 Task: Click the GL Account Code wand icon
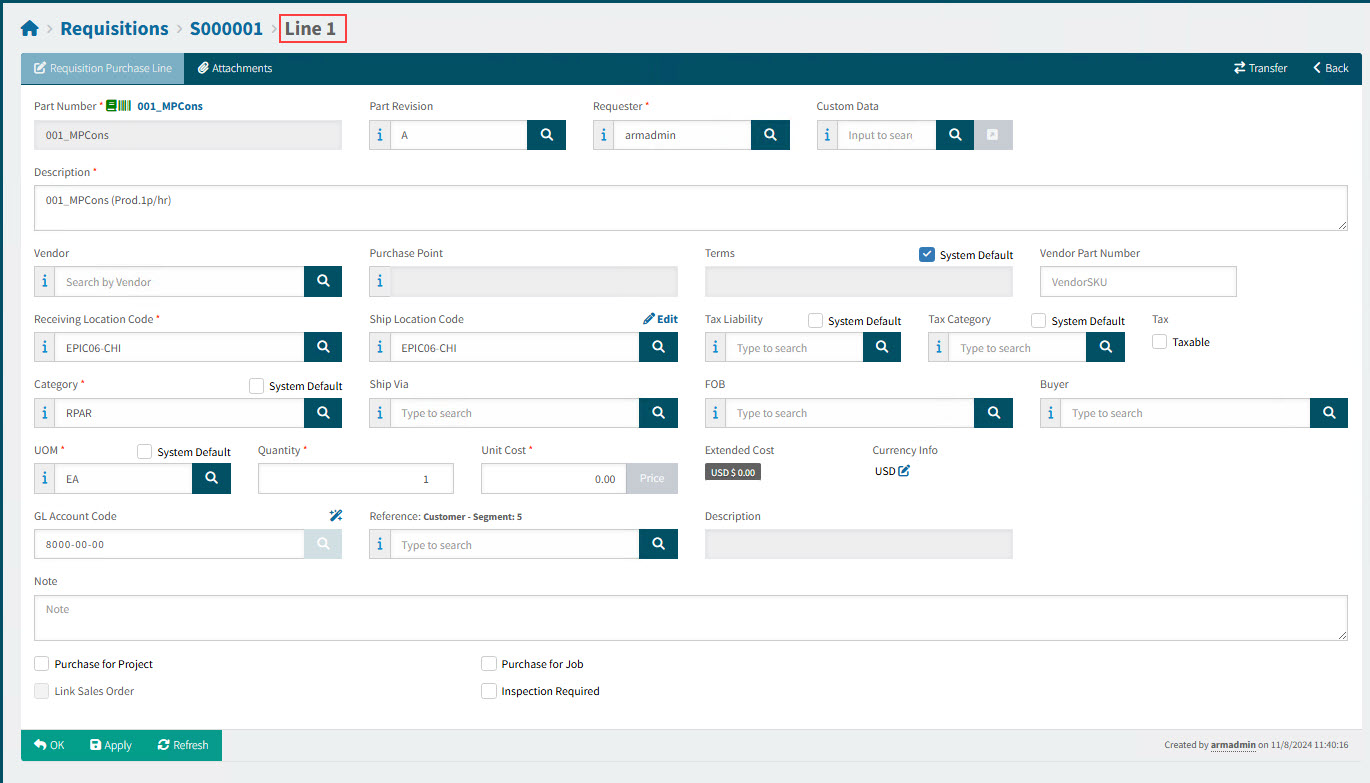[336, 516]
